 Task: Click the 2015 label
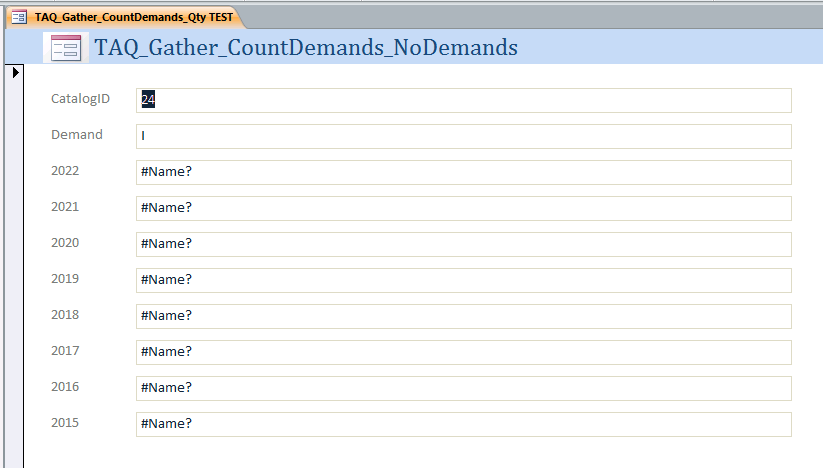[65, 422]
